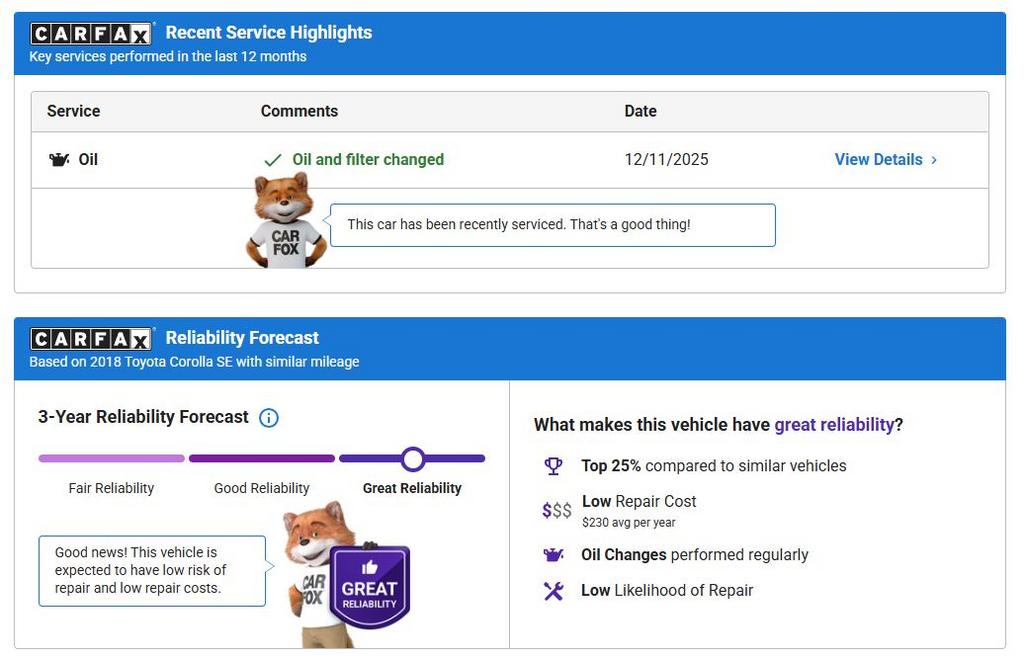Click the reliability slider circle marker
Screen dimensions: 1024x661
click(413, 459)
